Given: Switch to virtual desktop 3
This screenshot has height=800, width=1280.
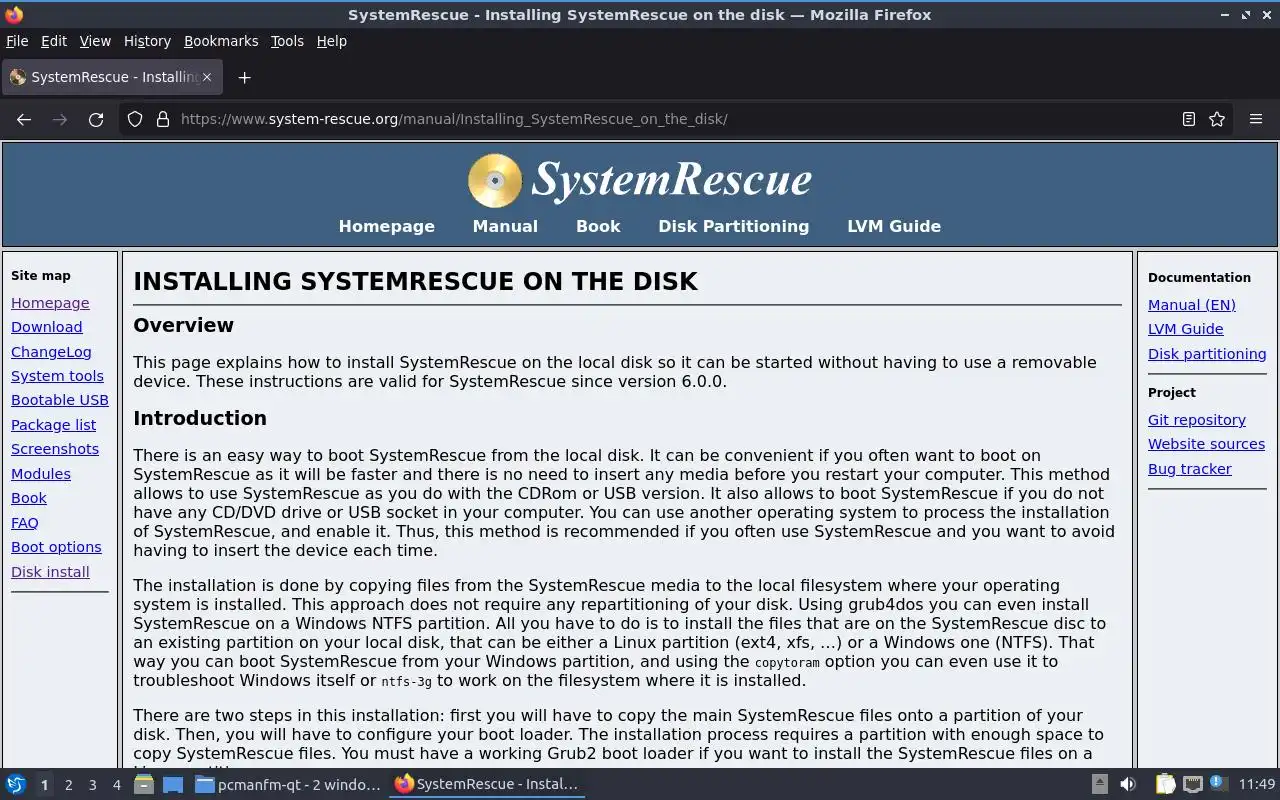Looking at the screenshot, I should [92, 785].
